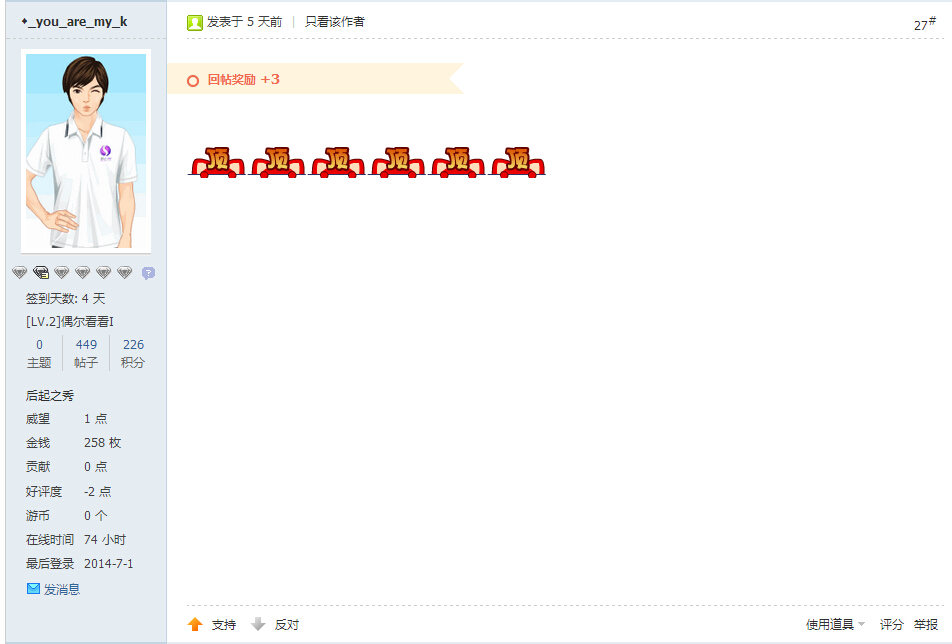Click the gray downvote arrow icon
Screen dimensions: 952x644
(x=258, y=624)
